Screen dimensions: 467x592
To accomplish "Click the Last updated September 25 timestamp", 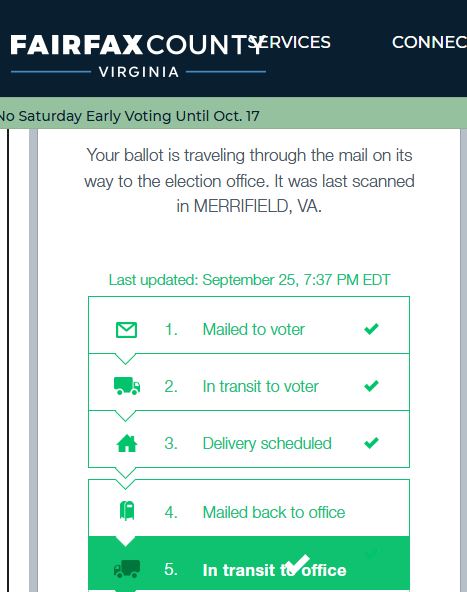I will click(x=249, y=280).
